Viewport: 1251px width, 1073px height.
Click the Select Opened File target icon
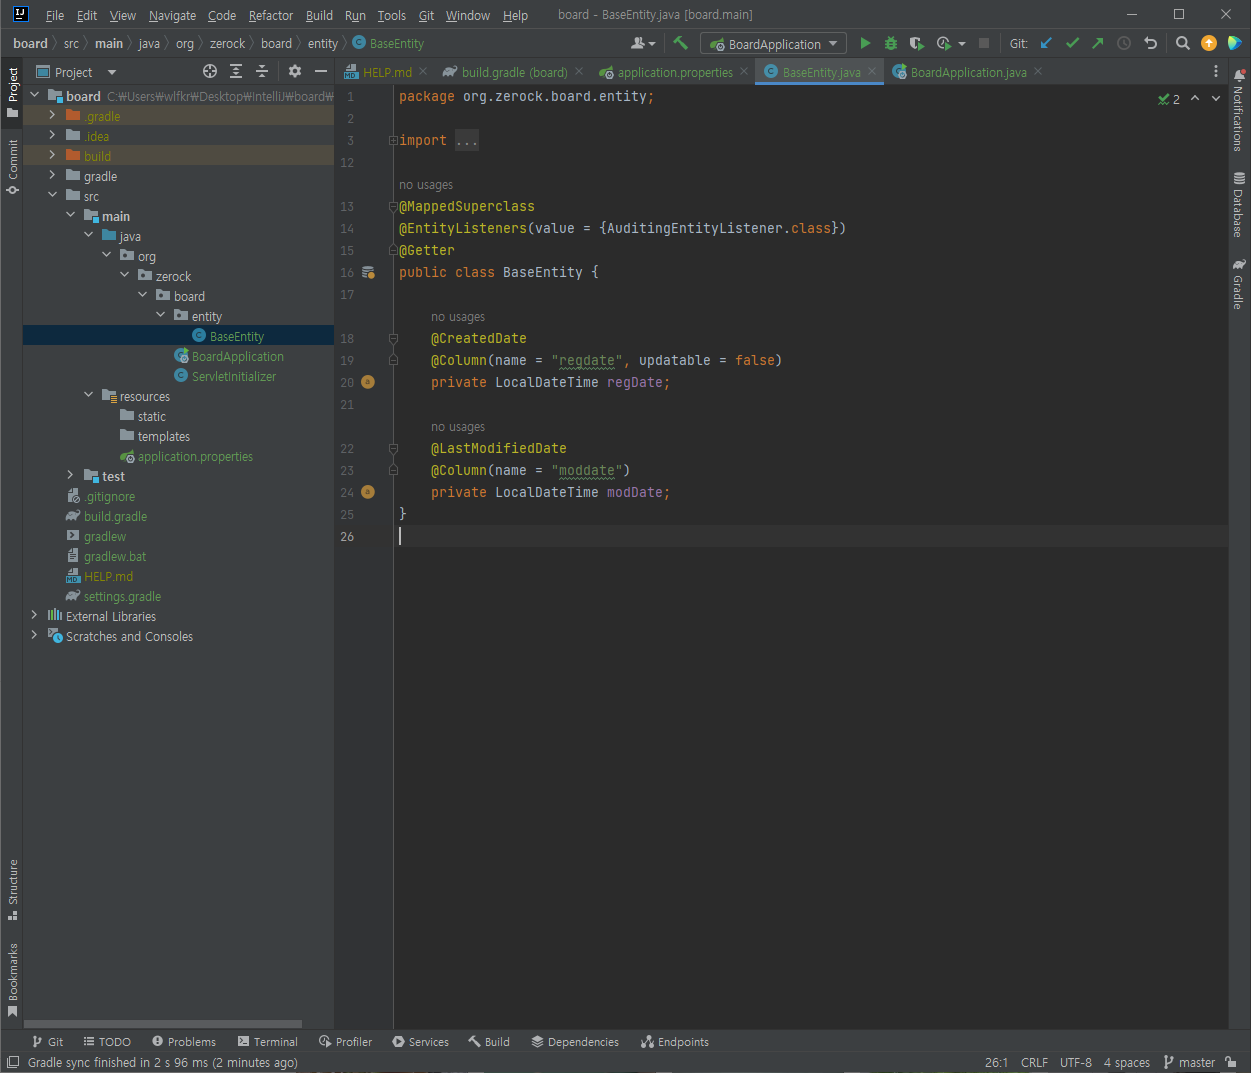point(210,71)
